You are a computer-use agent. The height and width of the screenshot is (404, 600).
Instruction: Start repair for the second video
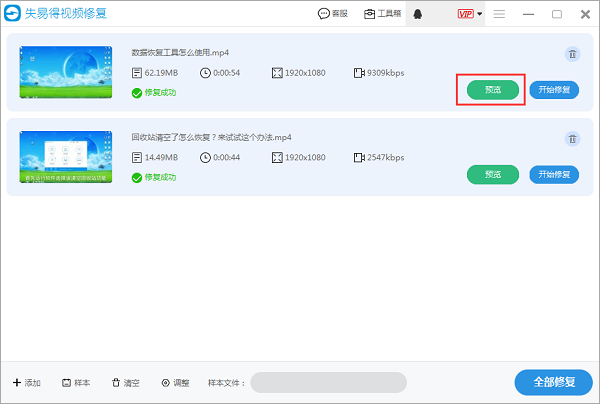pyautogui.click(x=554, y=174)
